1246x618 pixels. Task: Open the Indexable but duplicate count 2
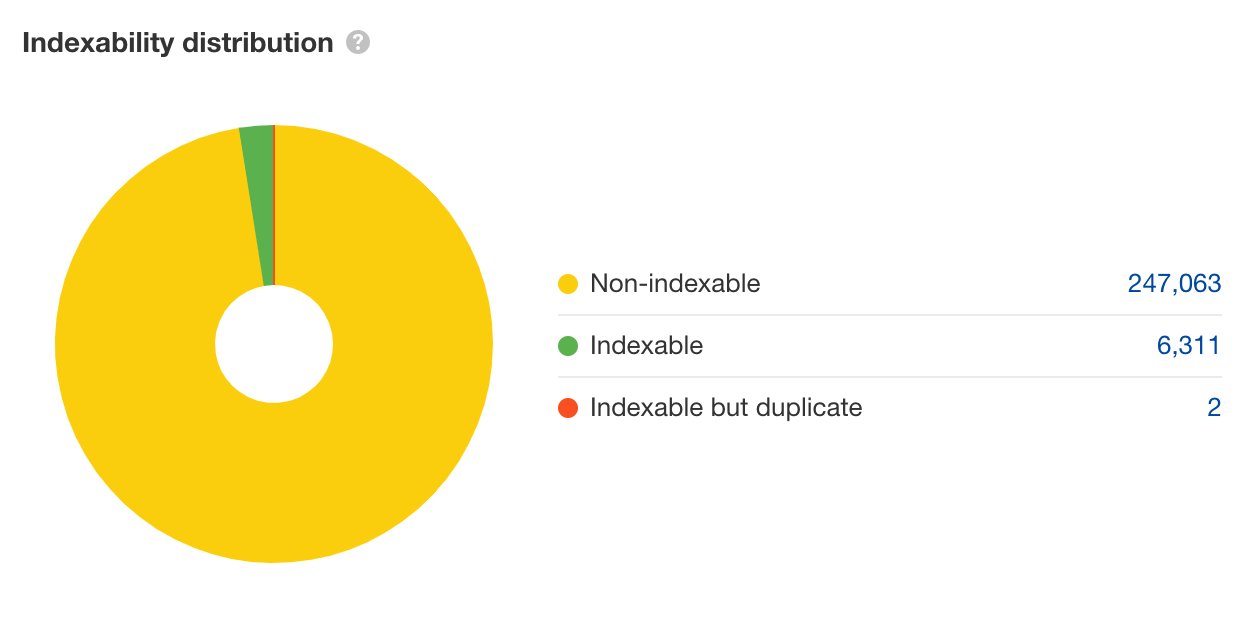click(x=1214, y=408)
